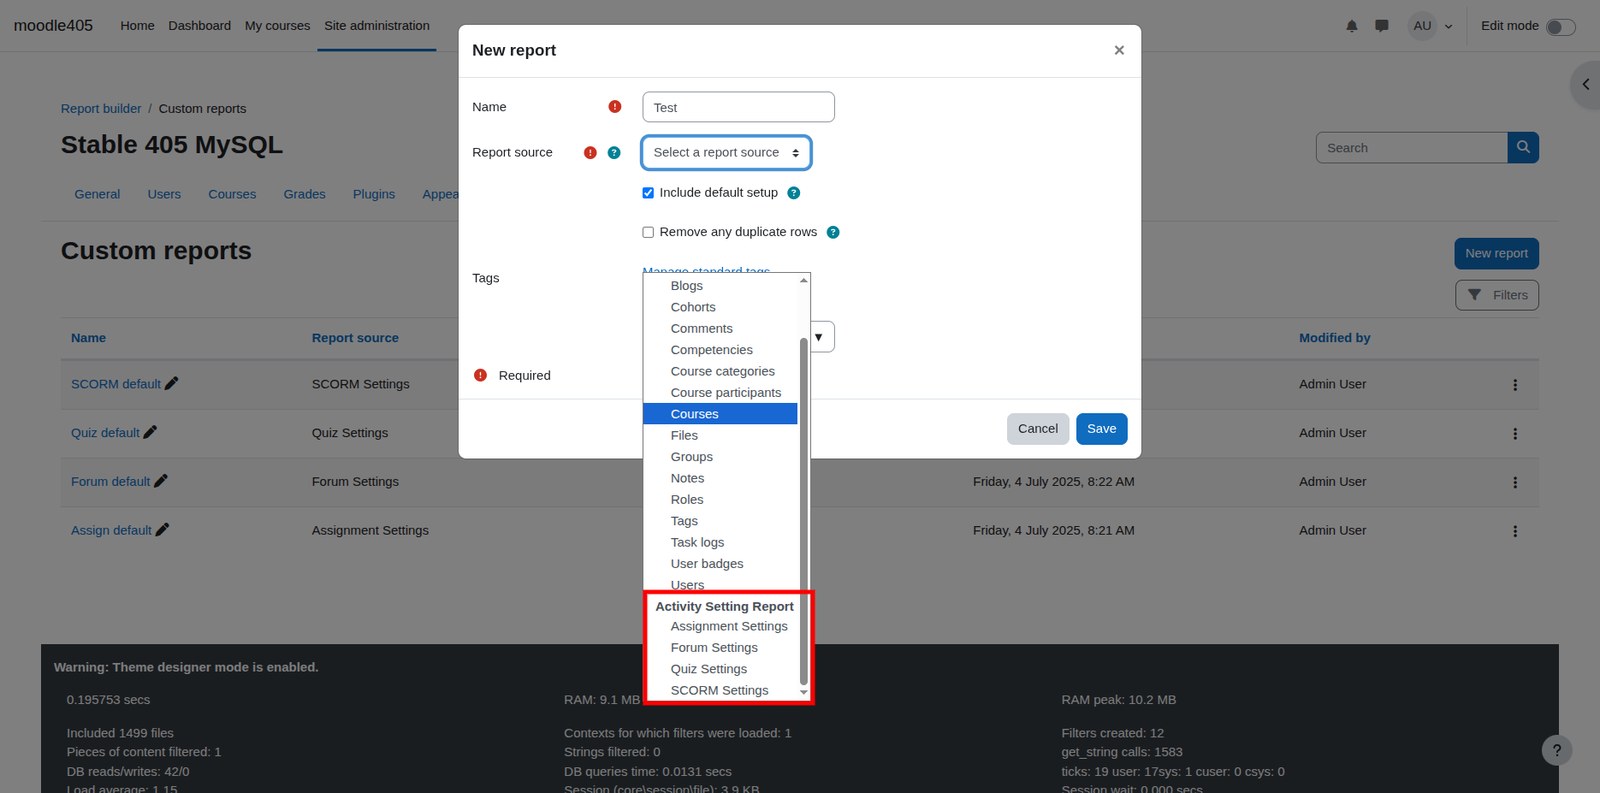Expand the tags dropdown arrow

pyautogui.click(x=819, y=337)
